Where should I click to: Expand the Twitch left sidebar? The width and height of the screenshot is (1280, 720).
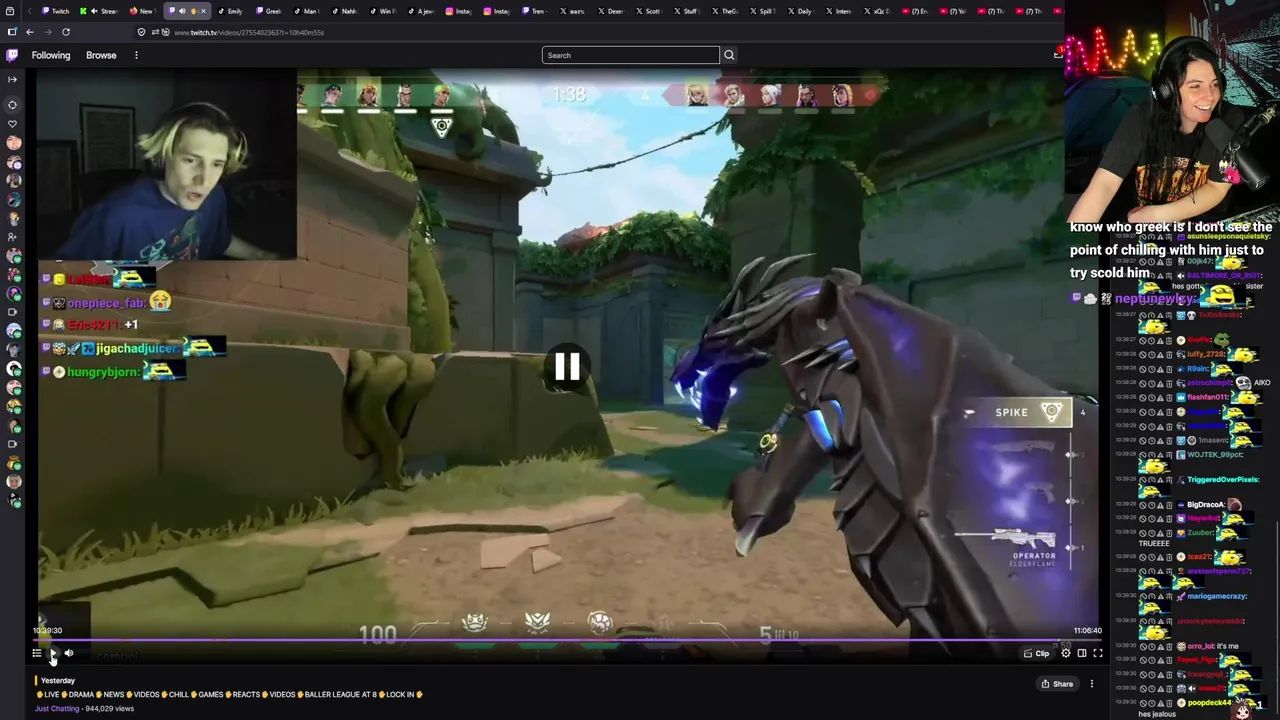[x=12, y=79]
